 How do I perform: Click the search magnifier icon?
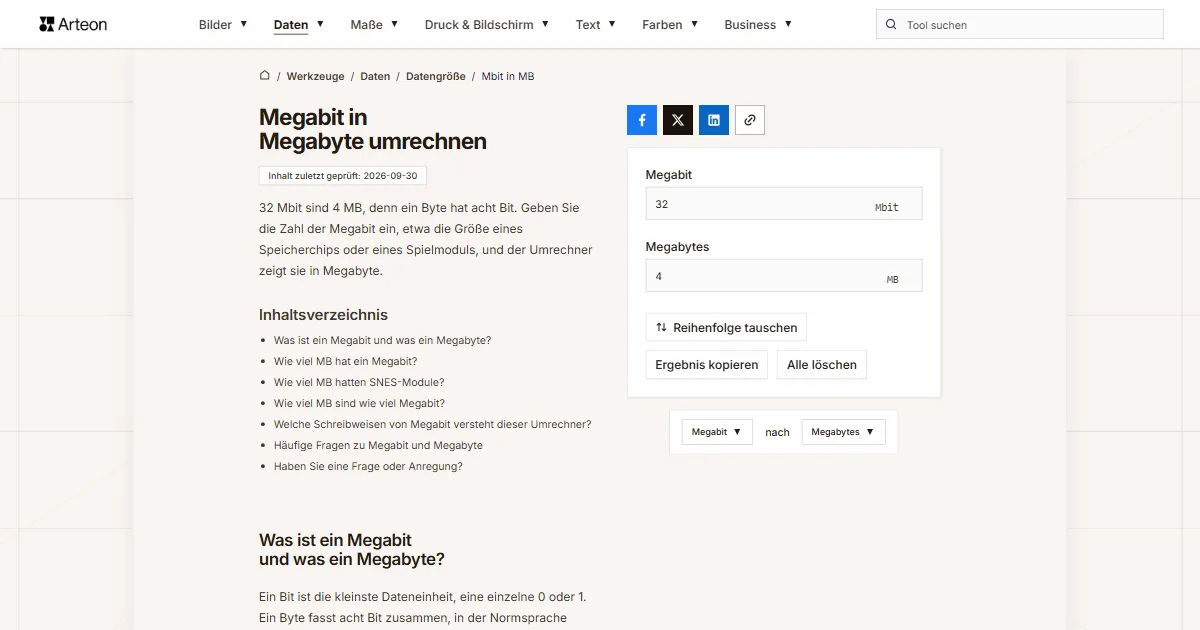point(891,24)
